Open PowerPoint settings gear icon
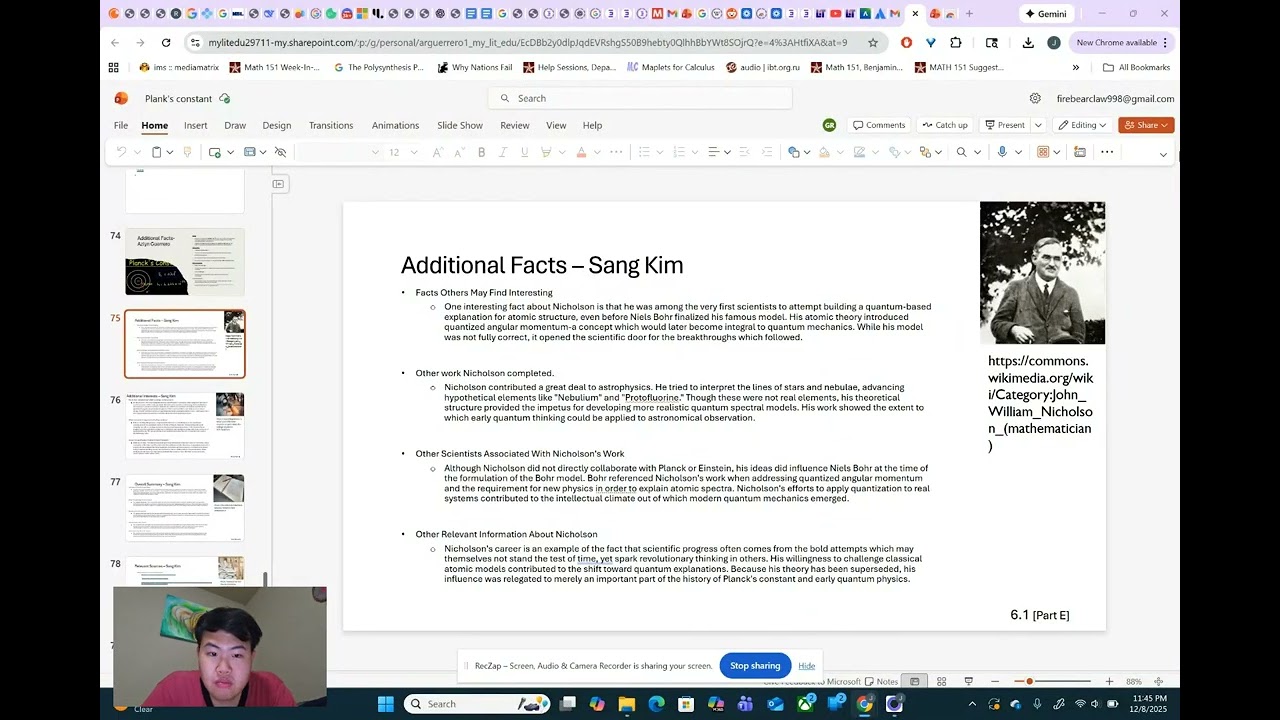Viewport: 1280px width, 720px height. click(x=1035, y=98)
